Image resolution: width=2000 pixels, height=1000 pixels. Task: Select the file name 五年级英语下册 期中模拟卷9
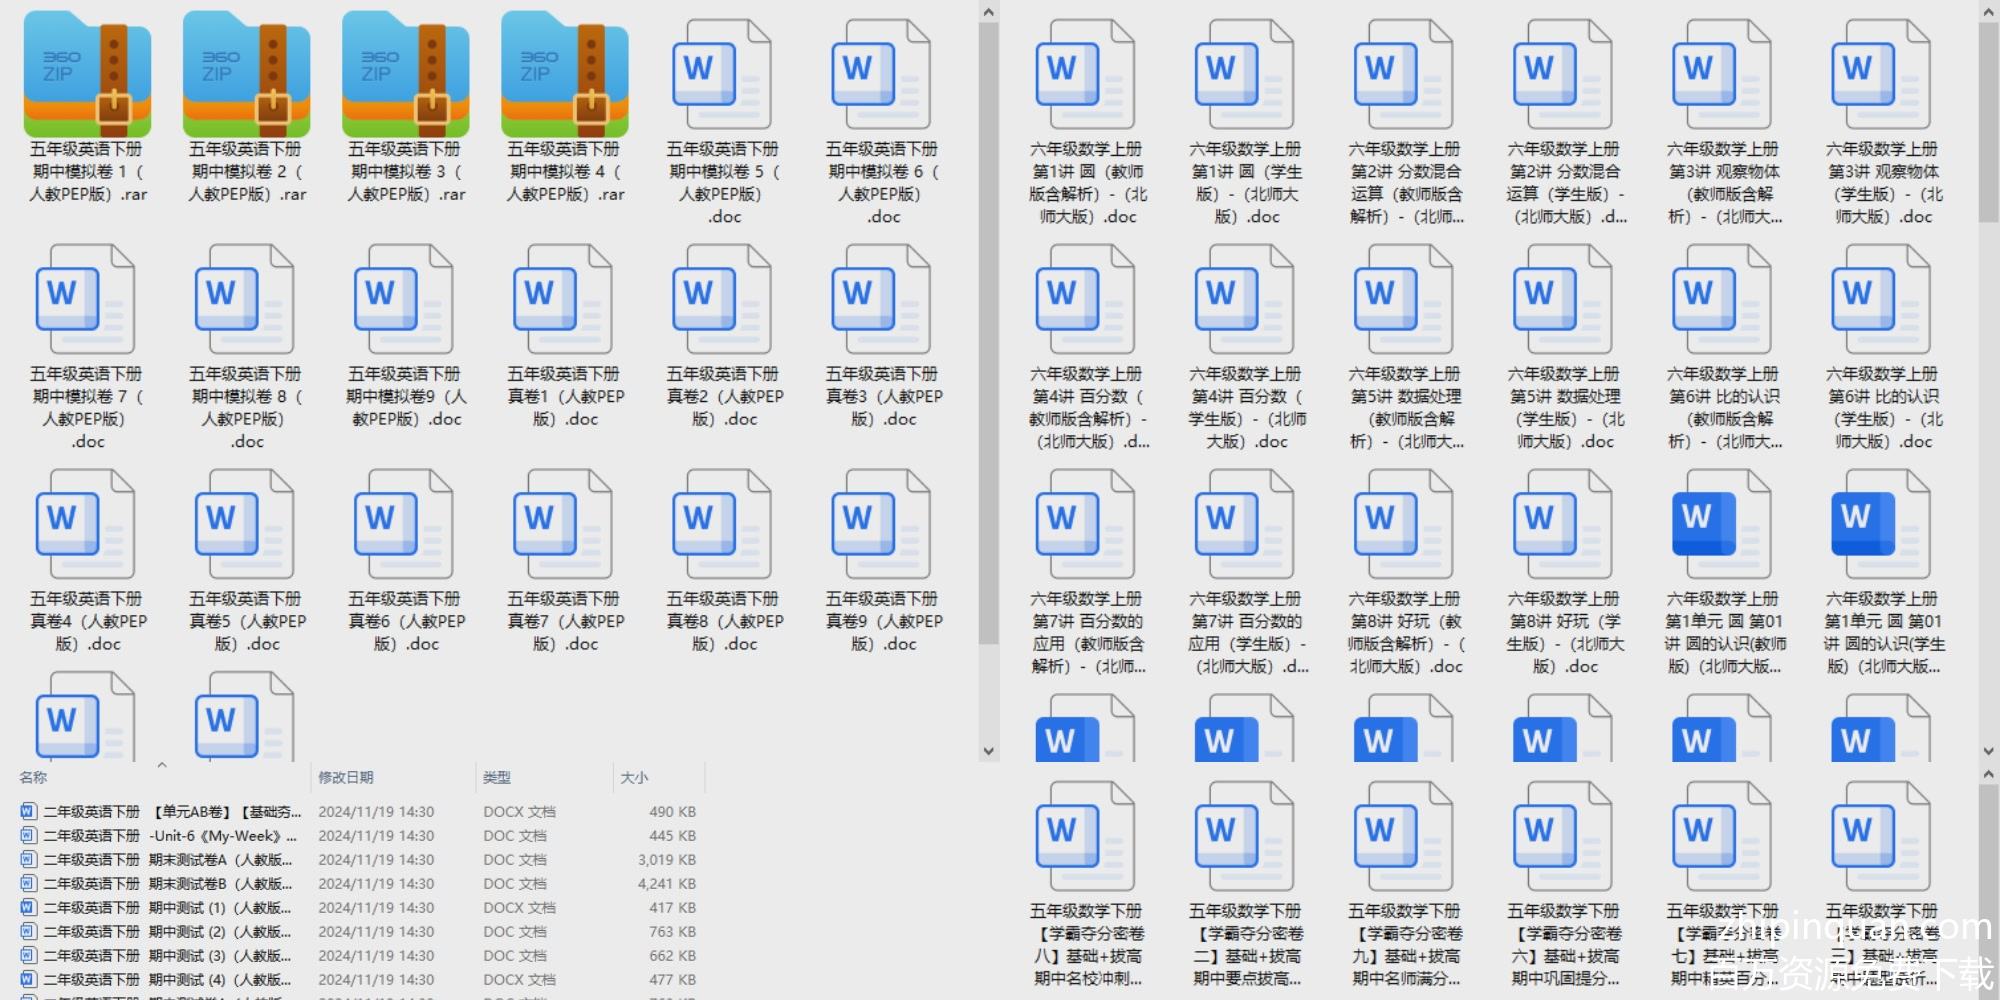404,396
